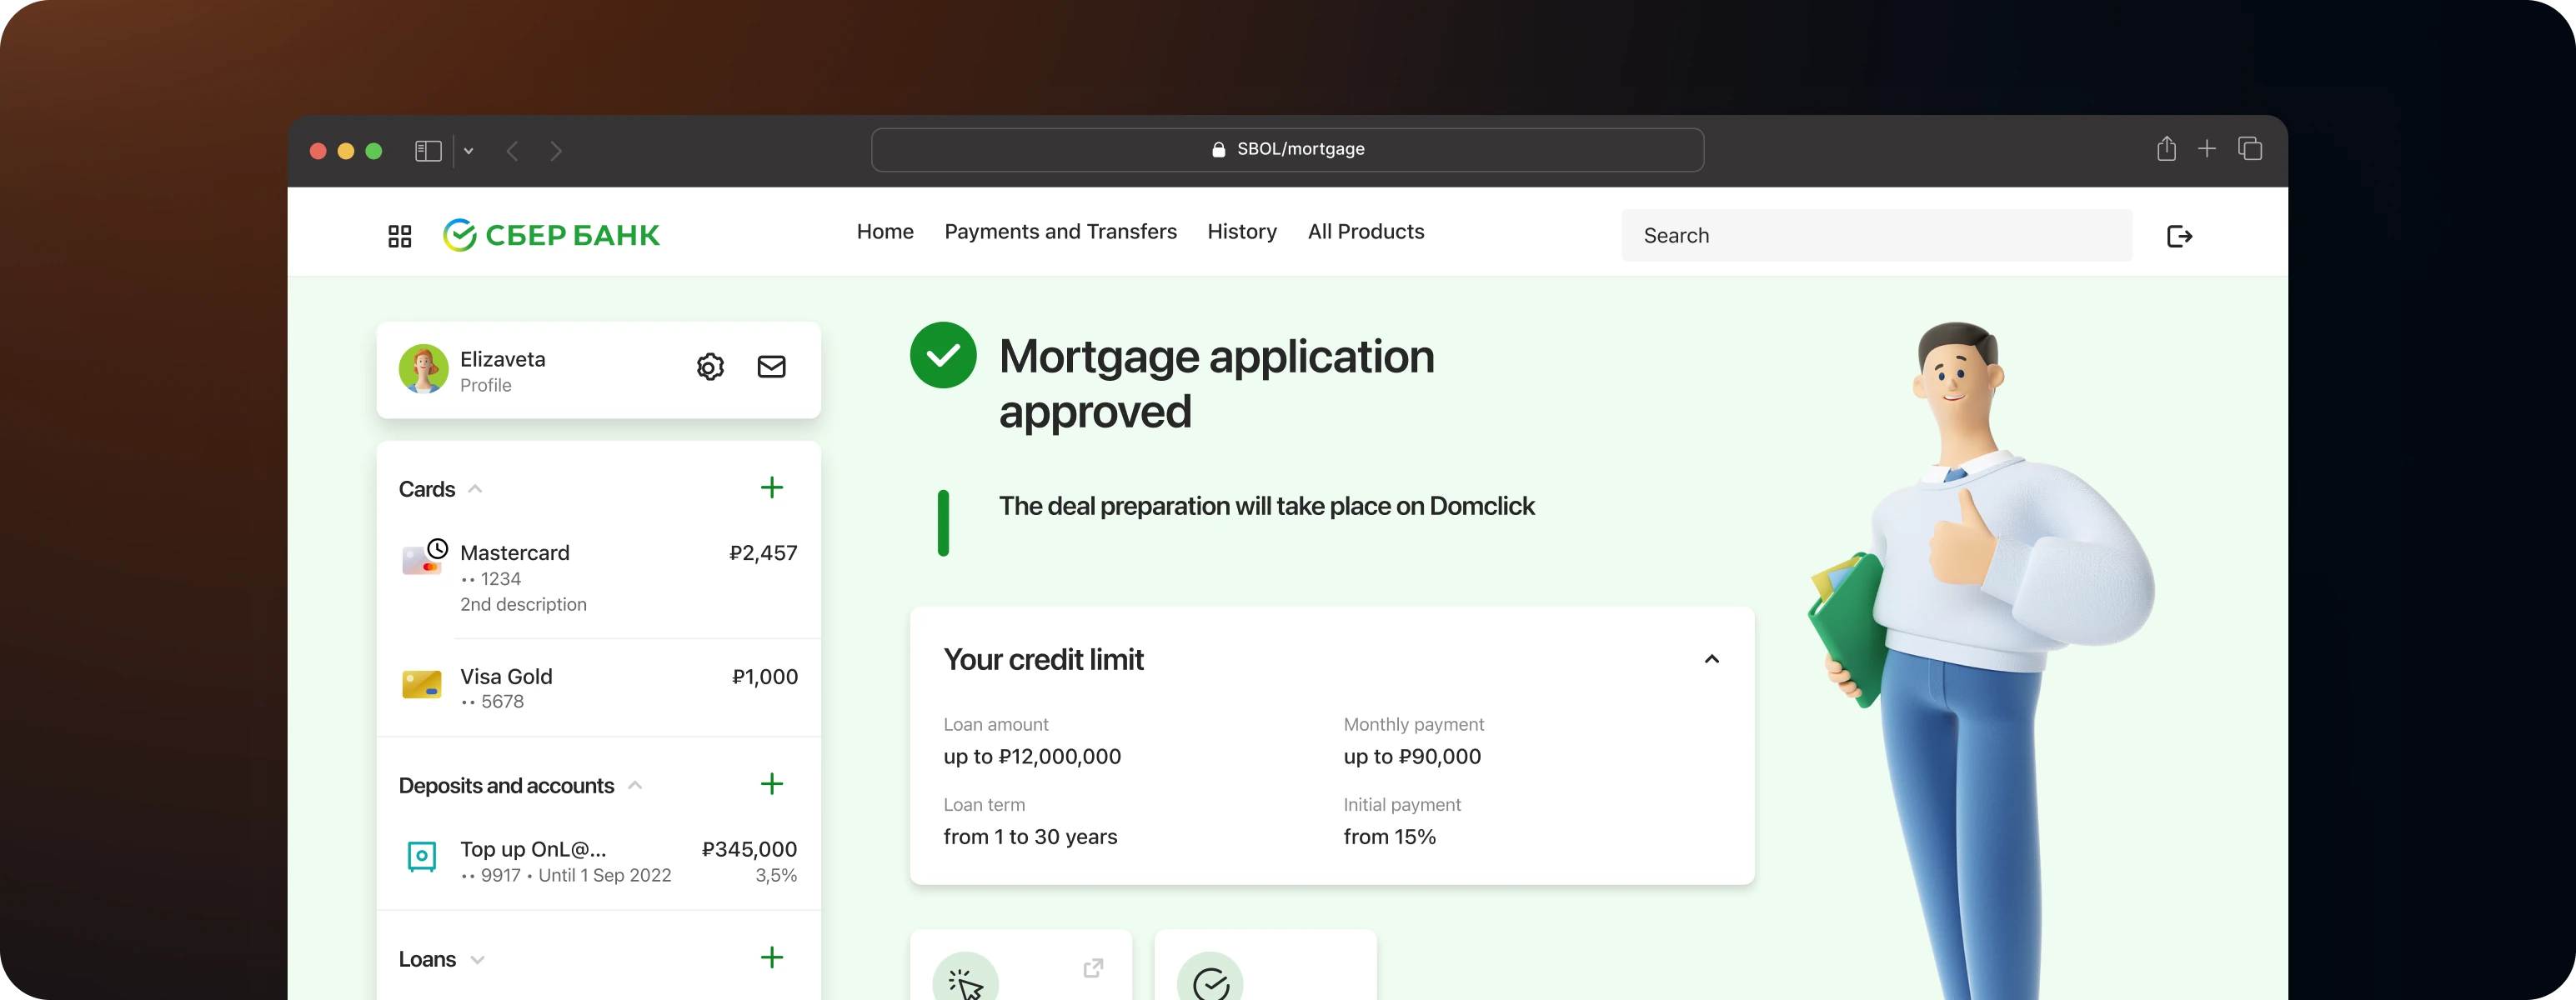Click Elizaveta's profile avatar
This screenshot has height=1000, width=2576.
[423, 369]
